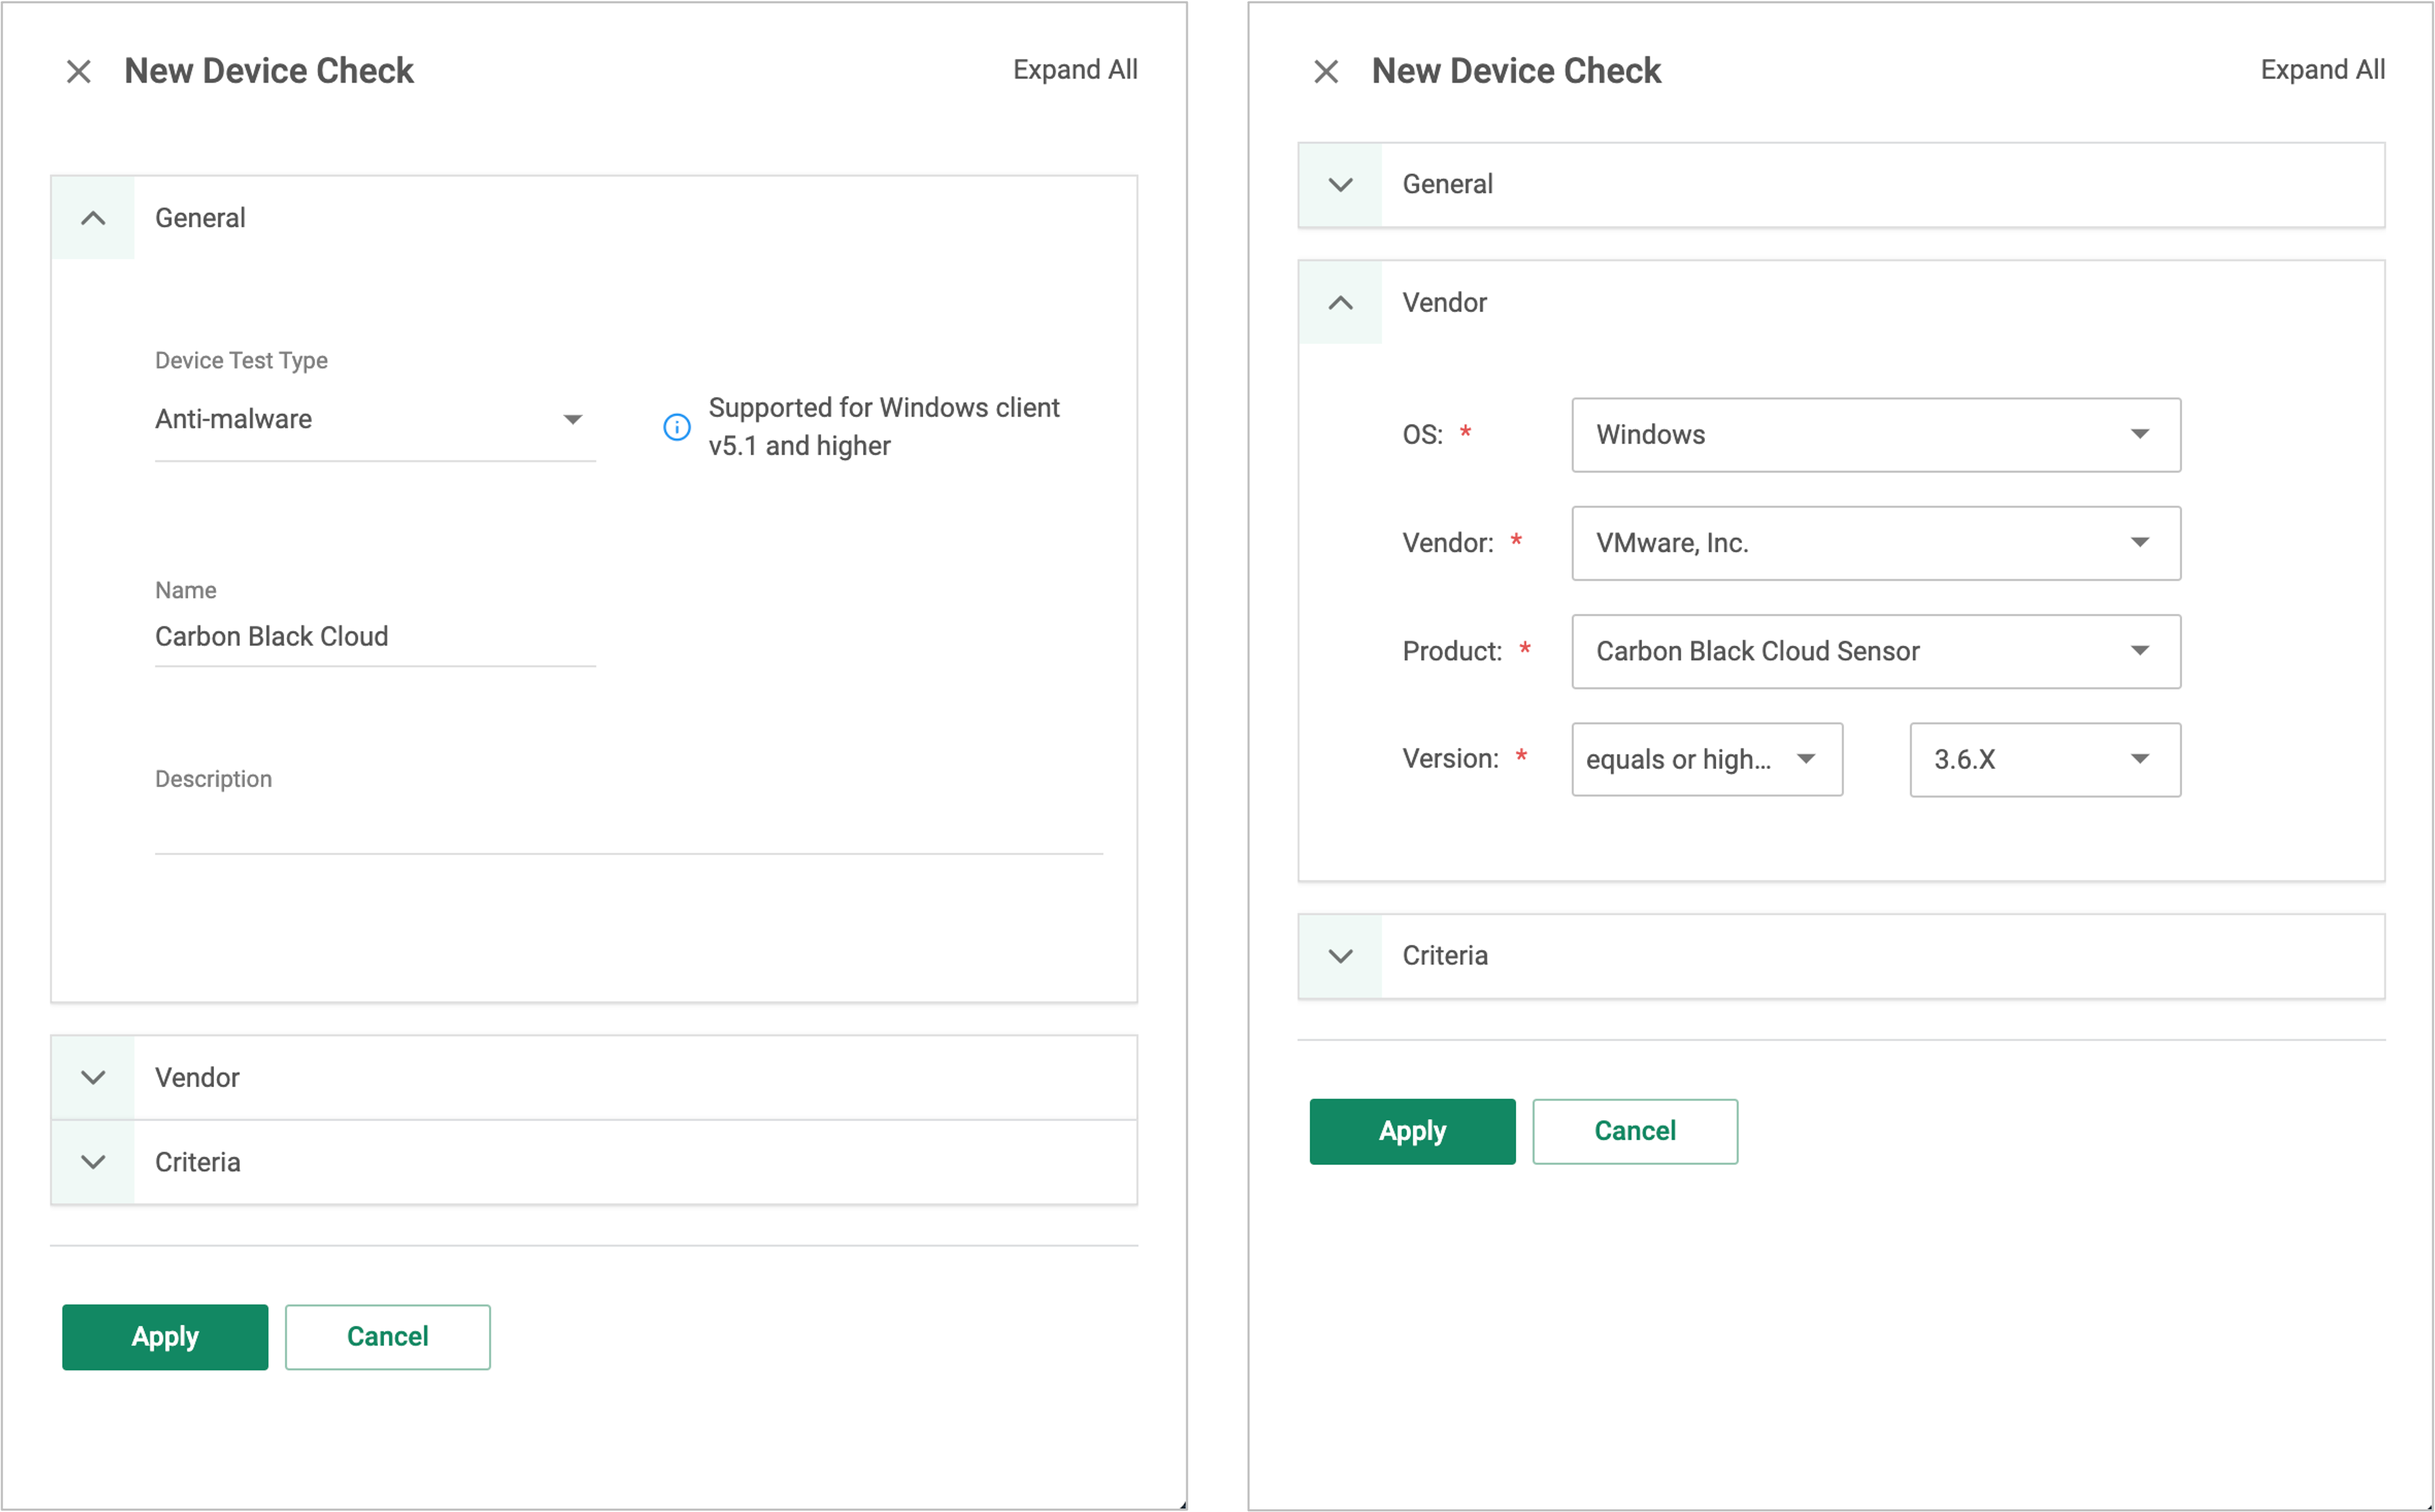Viewport: 2435px width, 1512px height.
Task: Click the 'Version:' field label
Action: [1450, 759]
